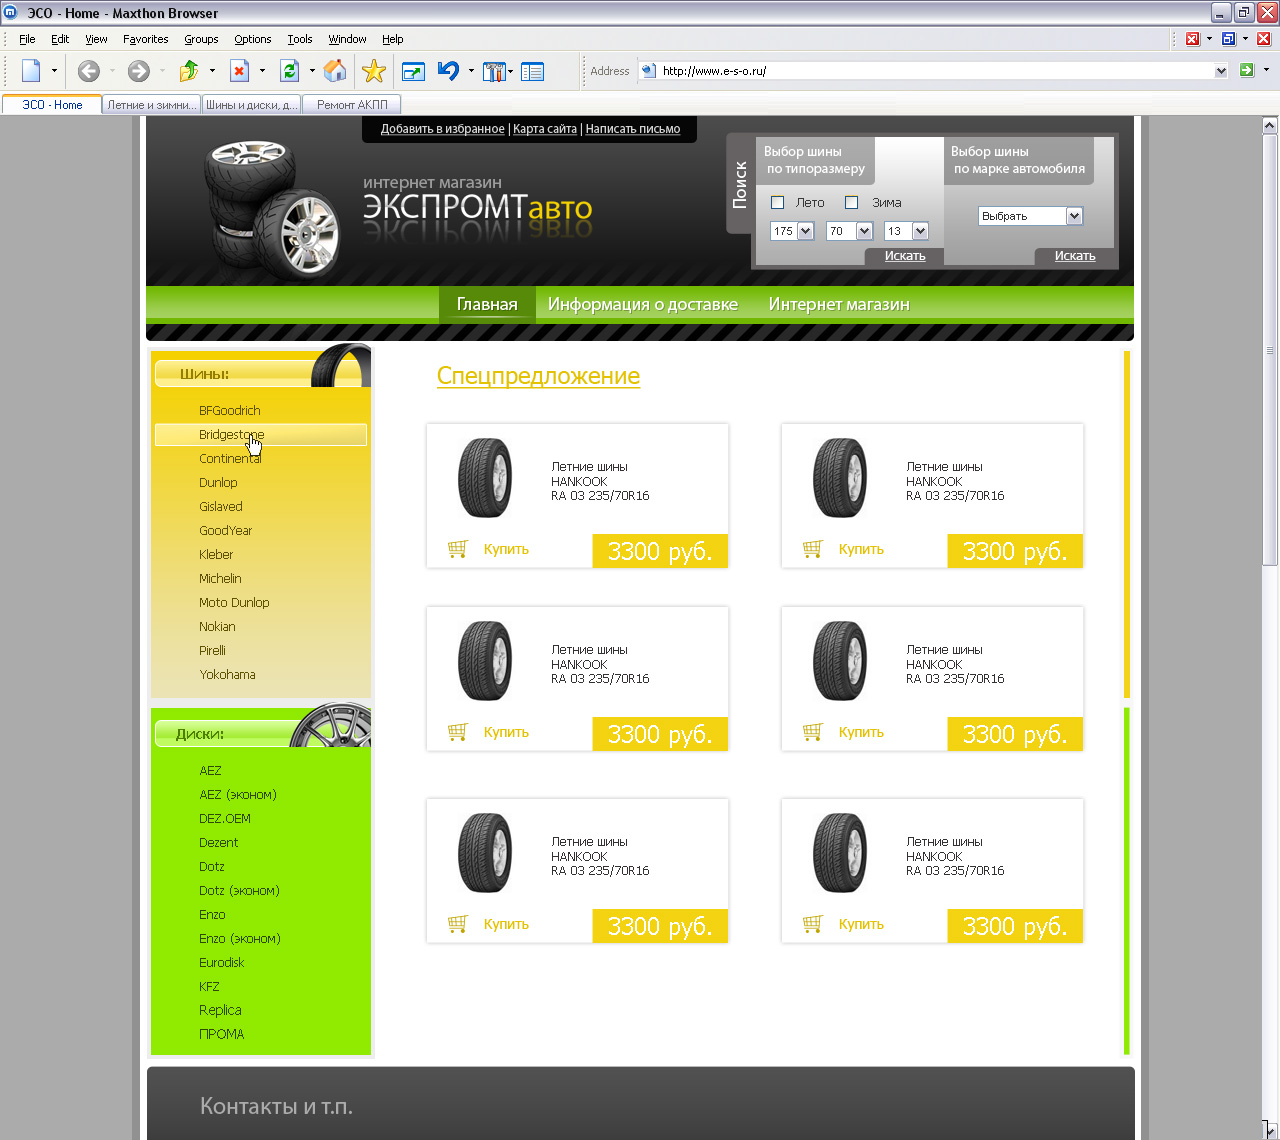The height and width of the screenshot is (1140, 1280).
Task: Click the vertical scrollbar up arrow
Action: (1270, 125)
